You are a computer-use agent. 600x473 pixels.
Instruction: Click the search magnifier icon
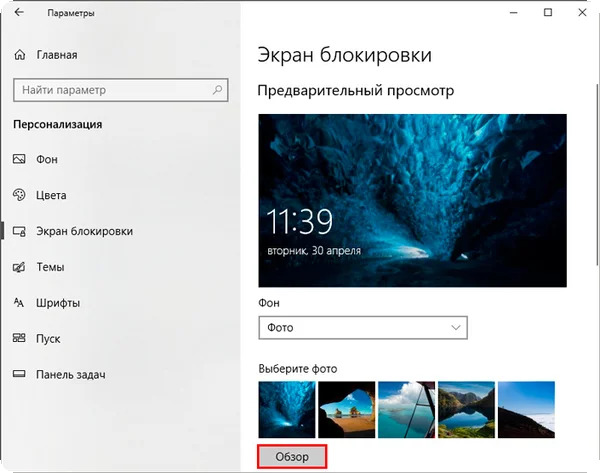pyautogui.click(x=217, y=90)
